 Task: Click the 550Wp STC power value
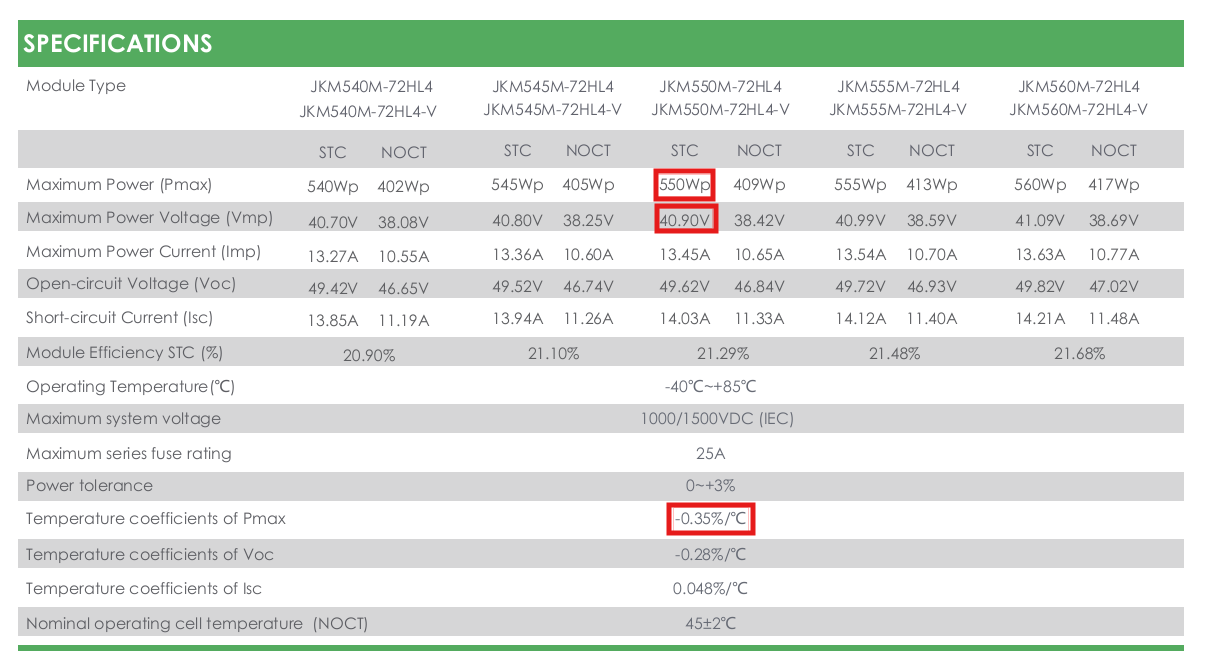click(685, 185)
